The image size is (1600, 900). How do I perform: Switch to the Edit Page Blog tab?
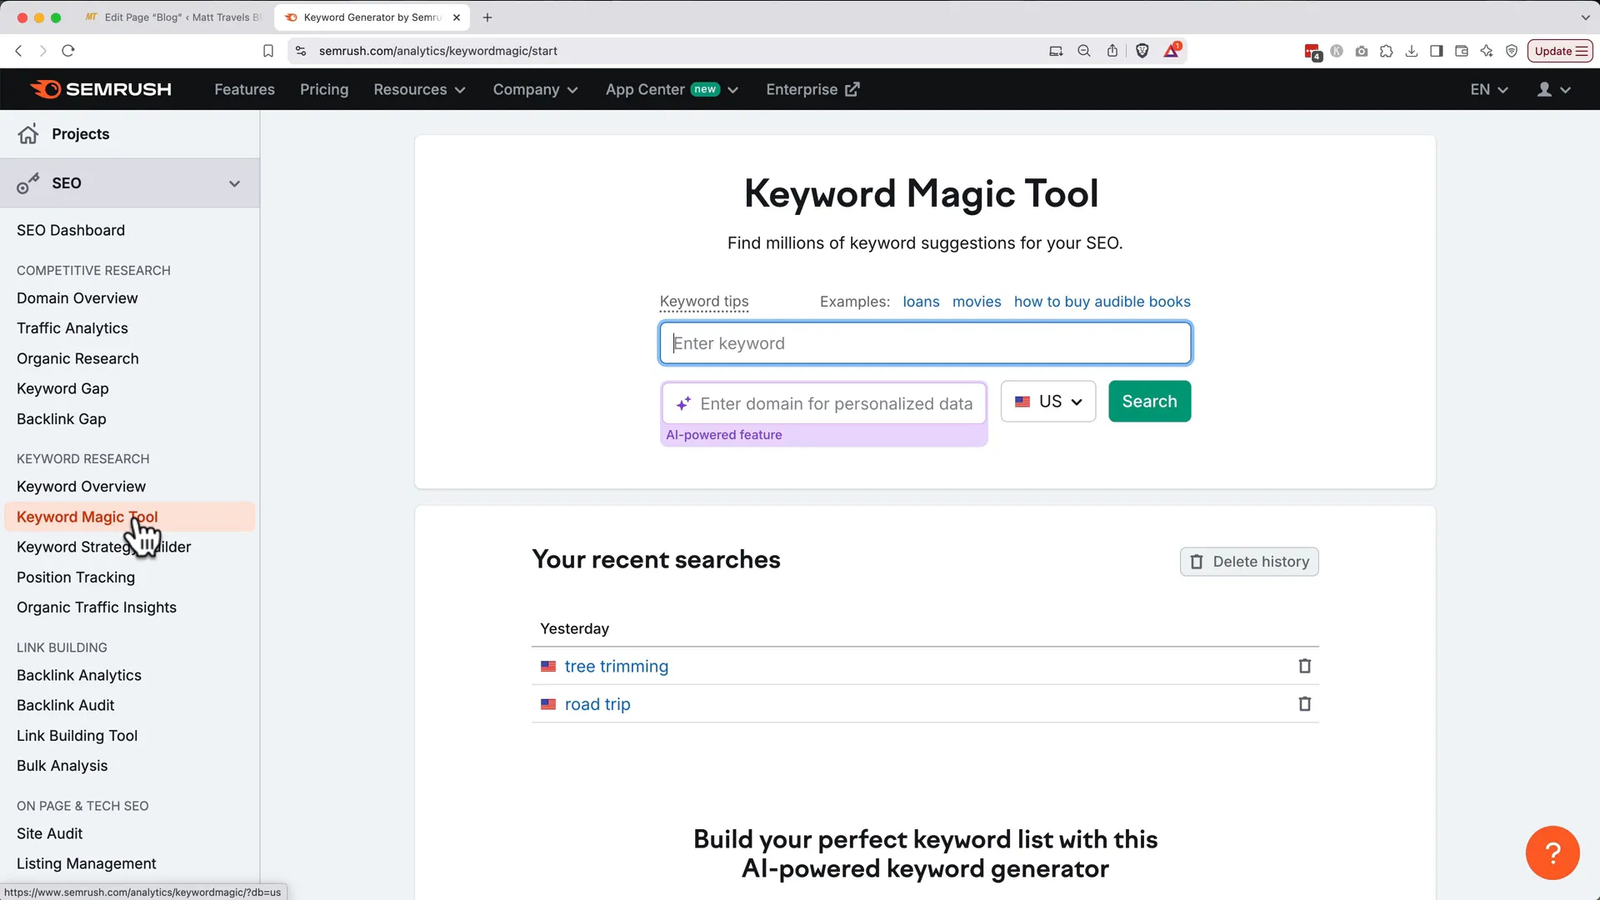click(172, 17)
